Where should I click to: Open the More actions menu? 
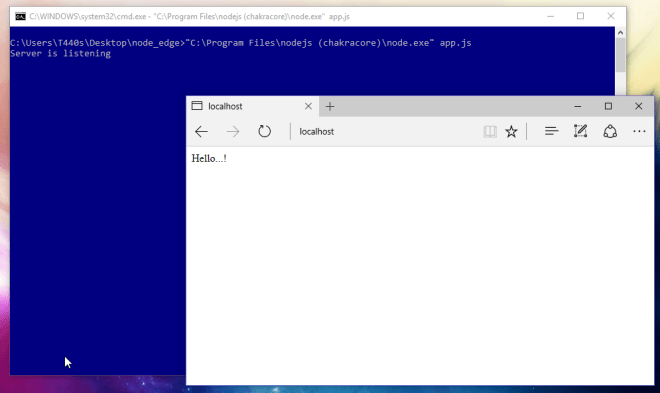click(639, 132)
